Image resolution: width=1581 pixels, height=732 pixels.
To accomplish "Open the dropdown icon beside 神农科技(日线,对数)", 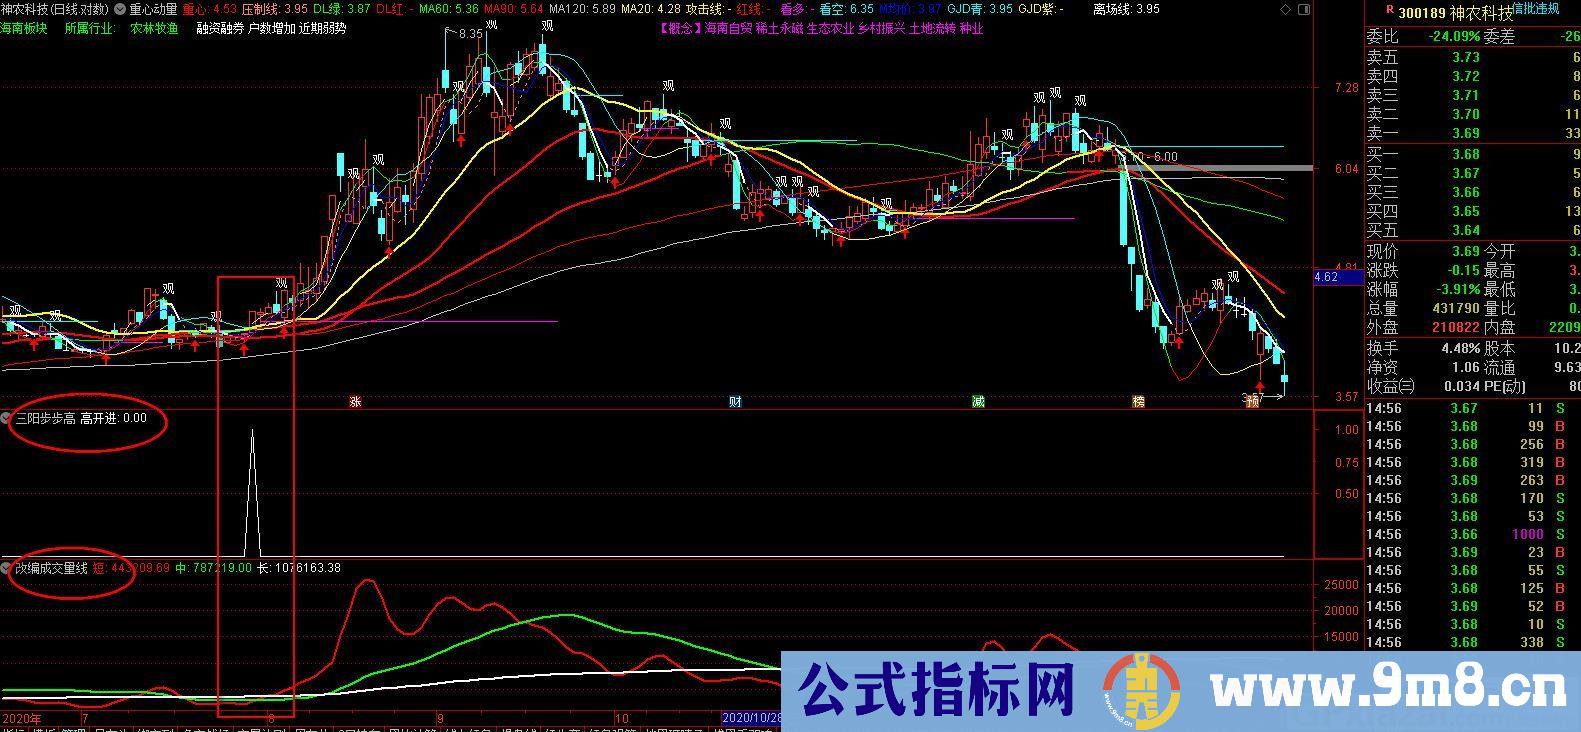I will pos(120,9).
